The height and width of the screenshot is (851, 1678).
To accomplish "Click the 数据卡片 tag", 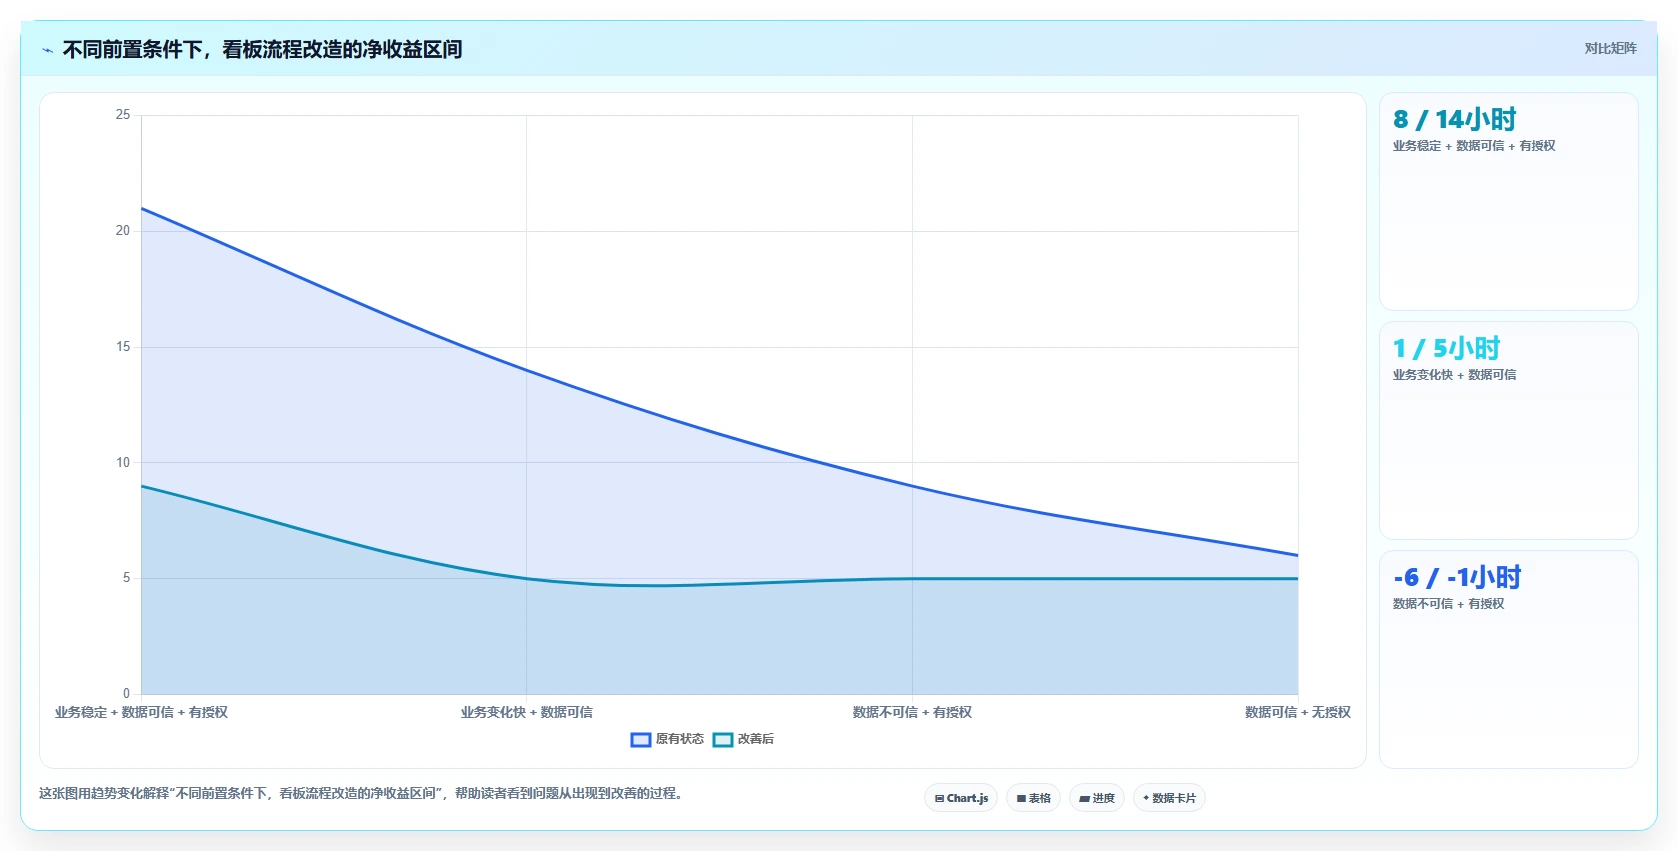I will point(1169,798).
